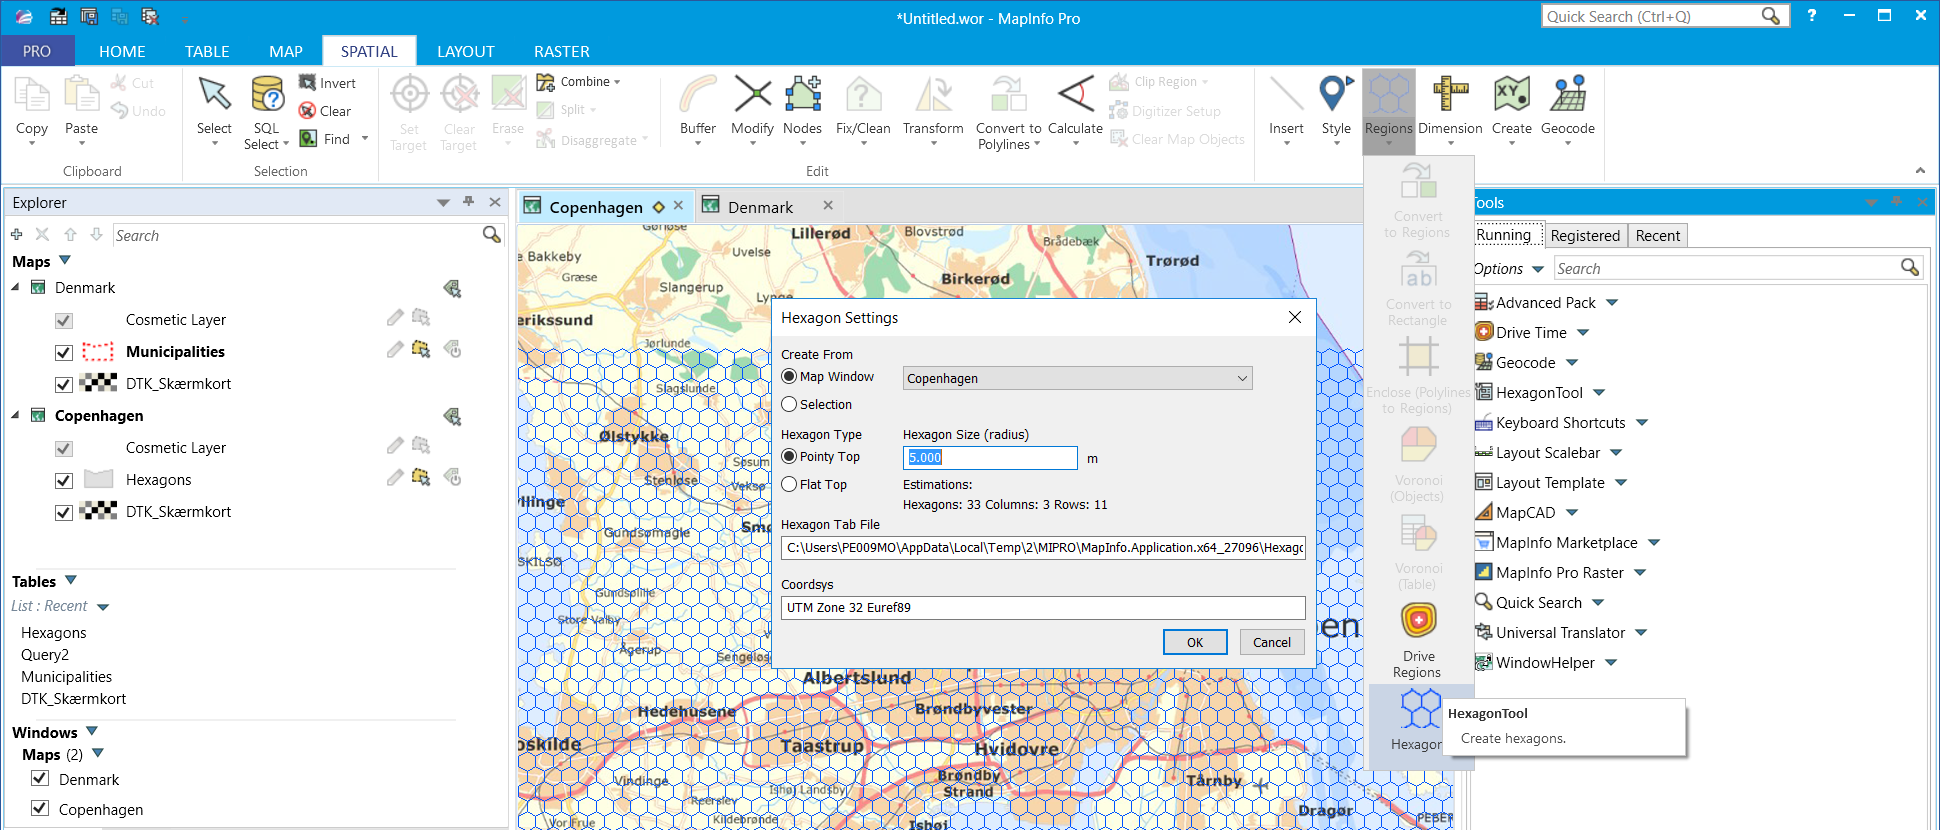Close the Hexagon Settings dialog
This screenshot has width=1940, height=830.
(1295, 317)
